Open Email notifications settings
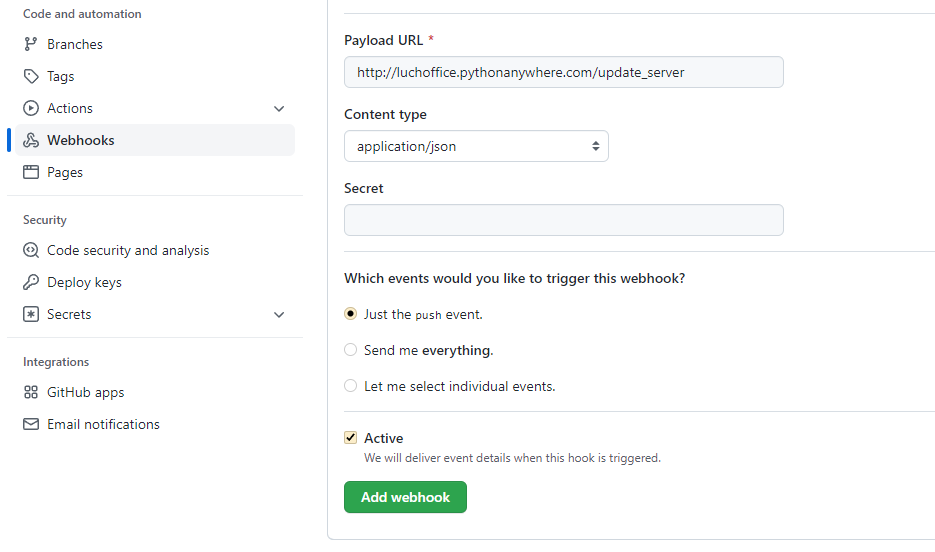The image size is (935, 552). pyautogui.click(x=103, y=424)
